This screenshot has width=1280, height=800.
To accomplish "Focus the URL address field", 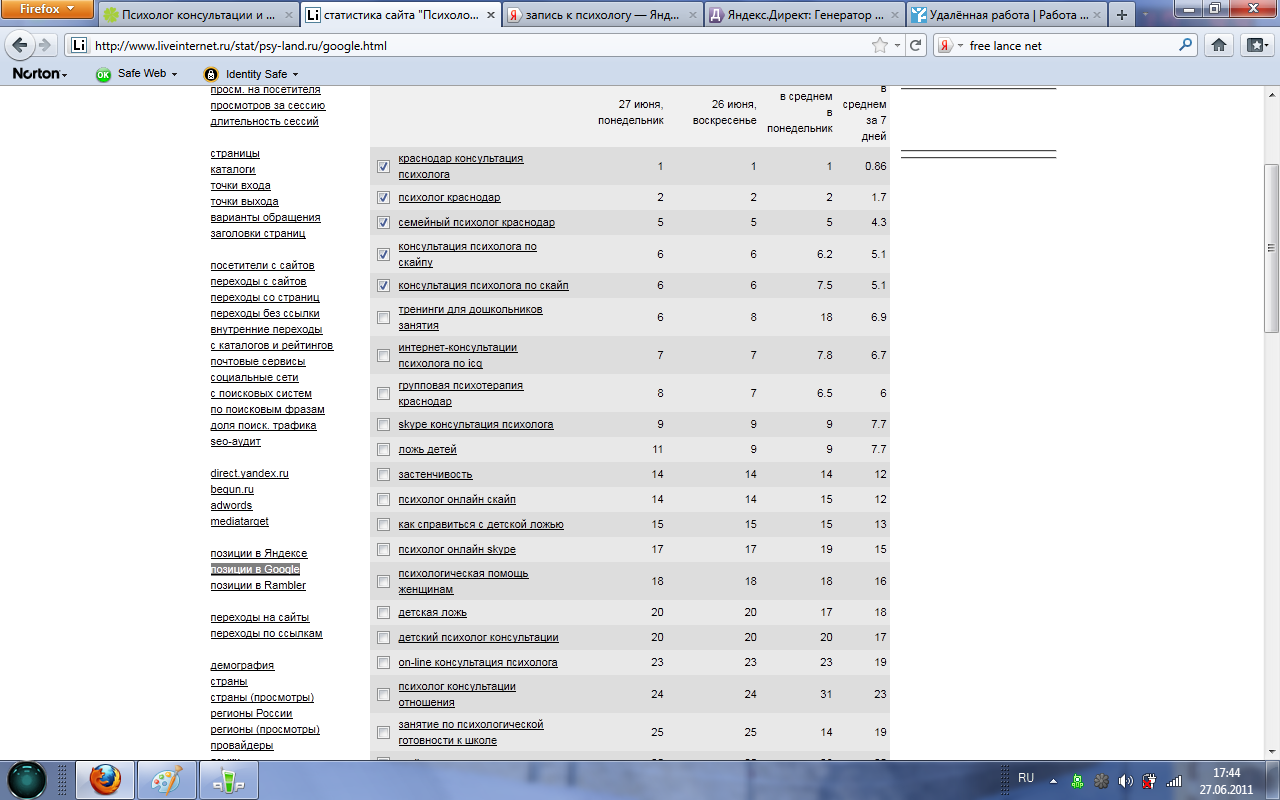I will pos(478,46).
